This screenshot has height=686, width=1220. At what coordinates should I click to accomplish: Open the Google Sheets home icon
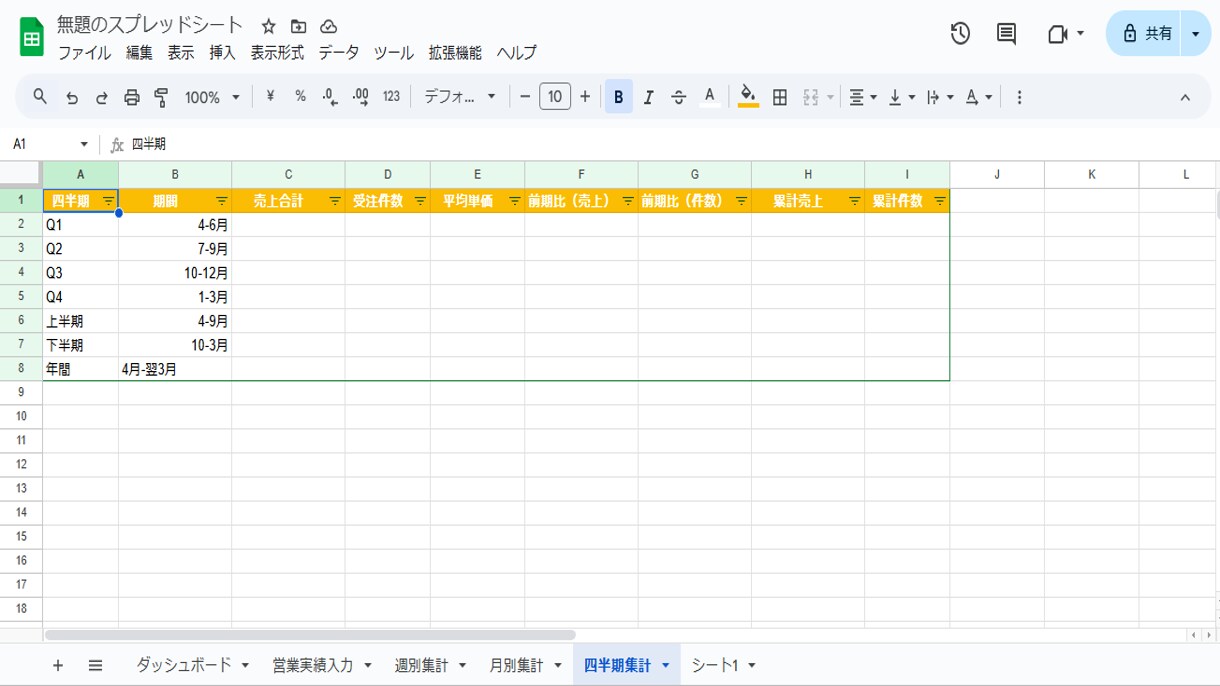tap(32, 37)
